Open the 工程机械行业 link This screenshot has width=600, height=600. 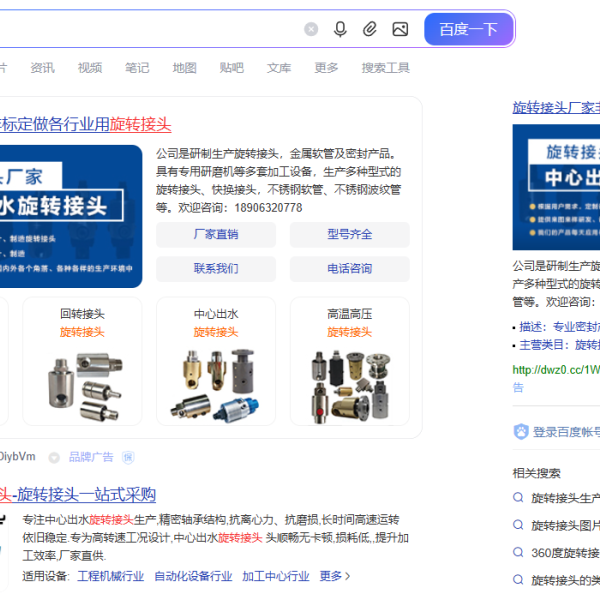tap(111, 576)
